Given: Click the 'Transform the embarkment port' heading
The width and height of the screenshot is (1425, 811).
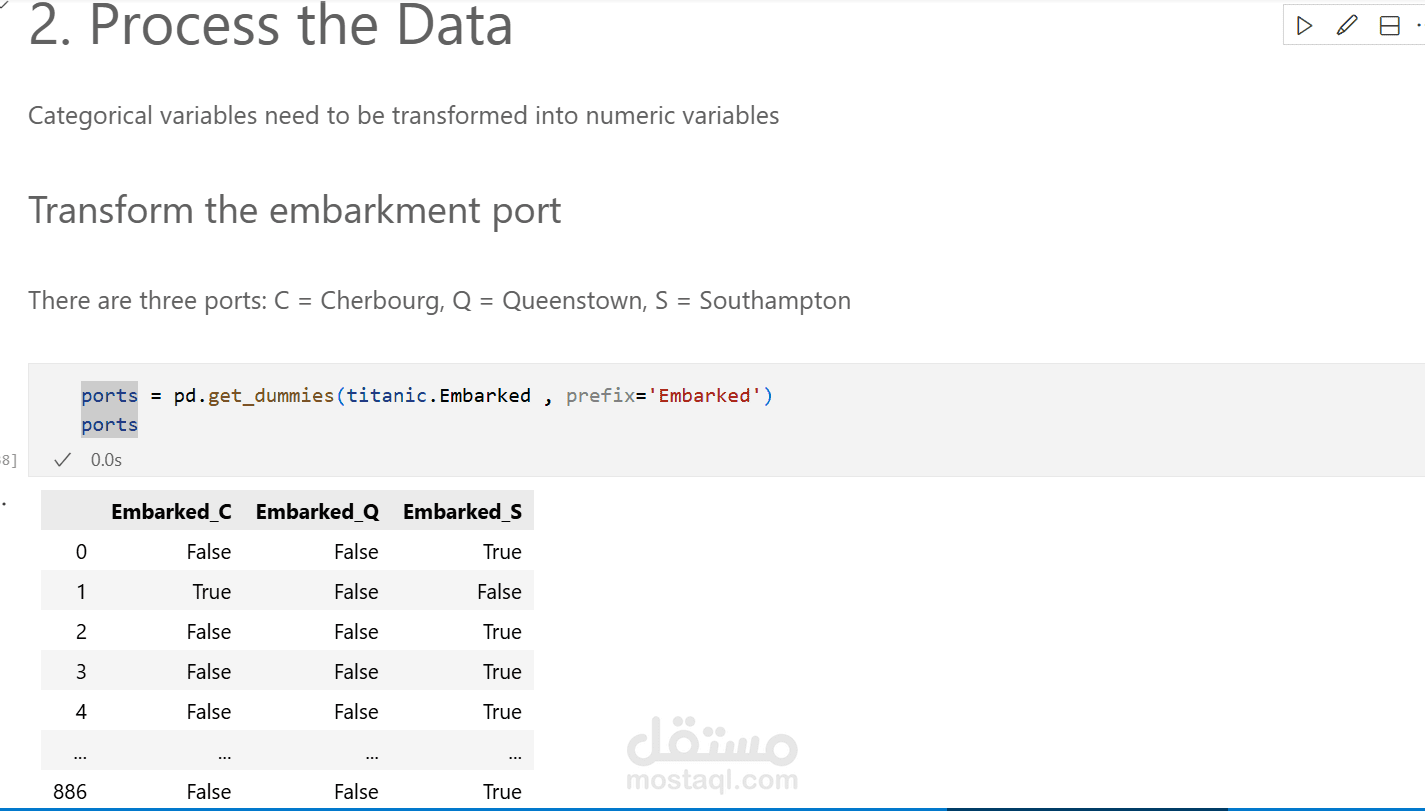Looking at the screenshot, I should tap(295, 210).
